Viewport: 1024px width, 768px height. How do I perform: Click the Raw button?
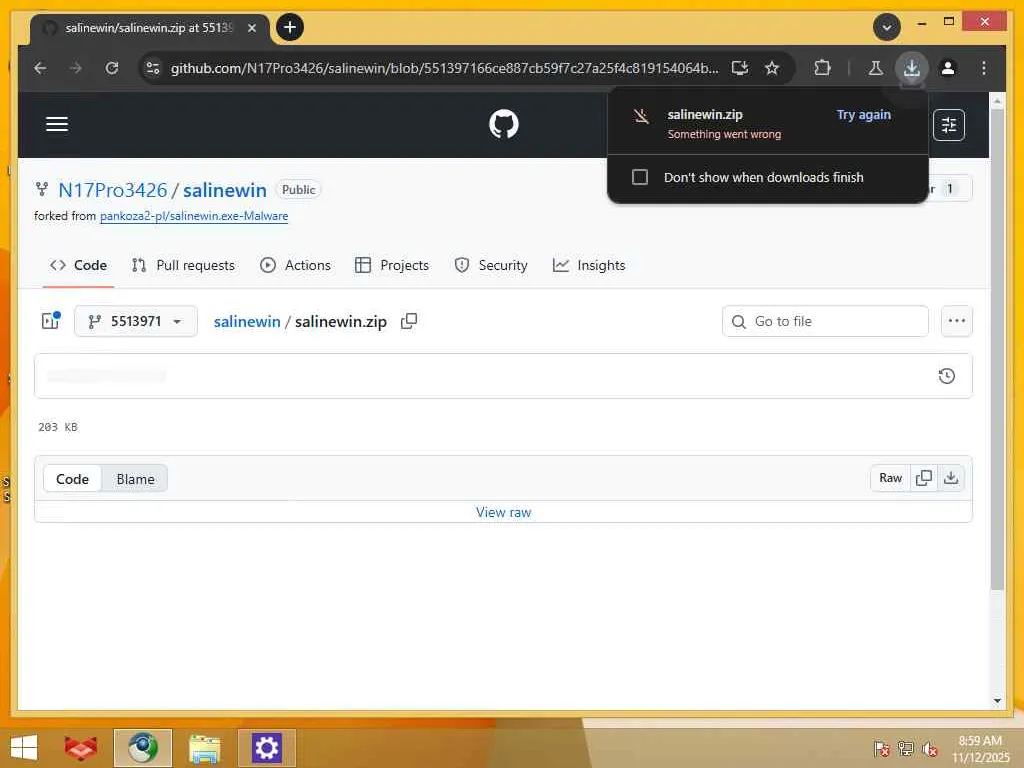pos(890,478)
